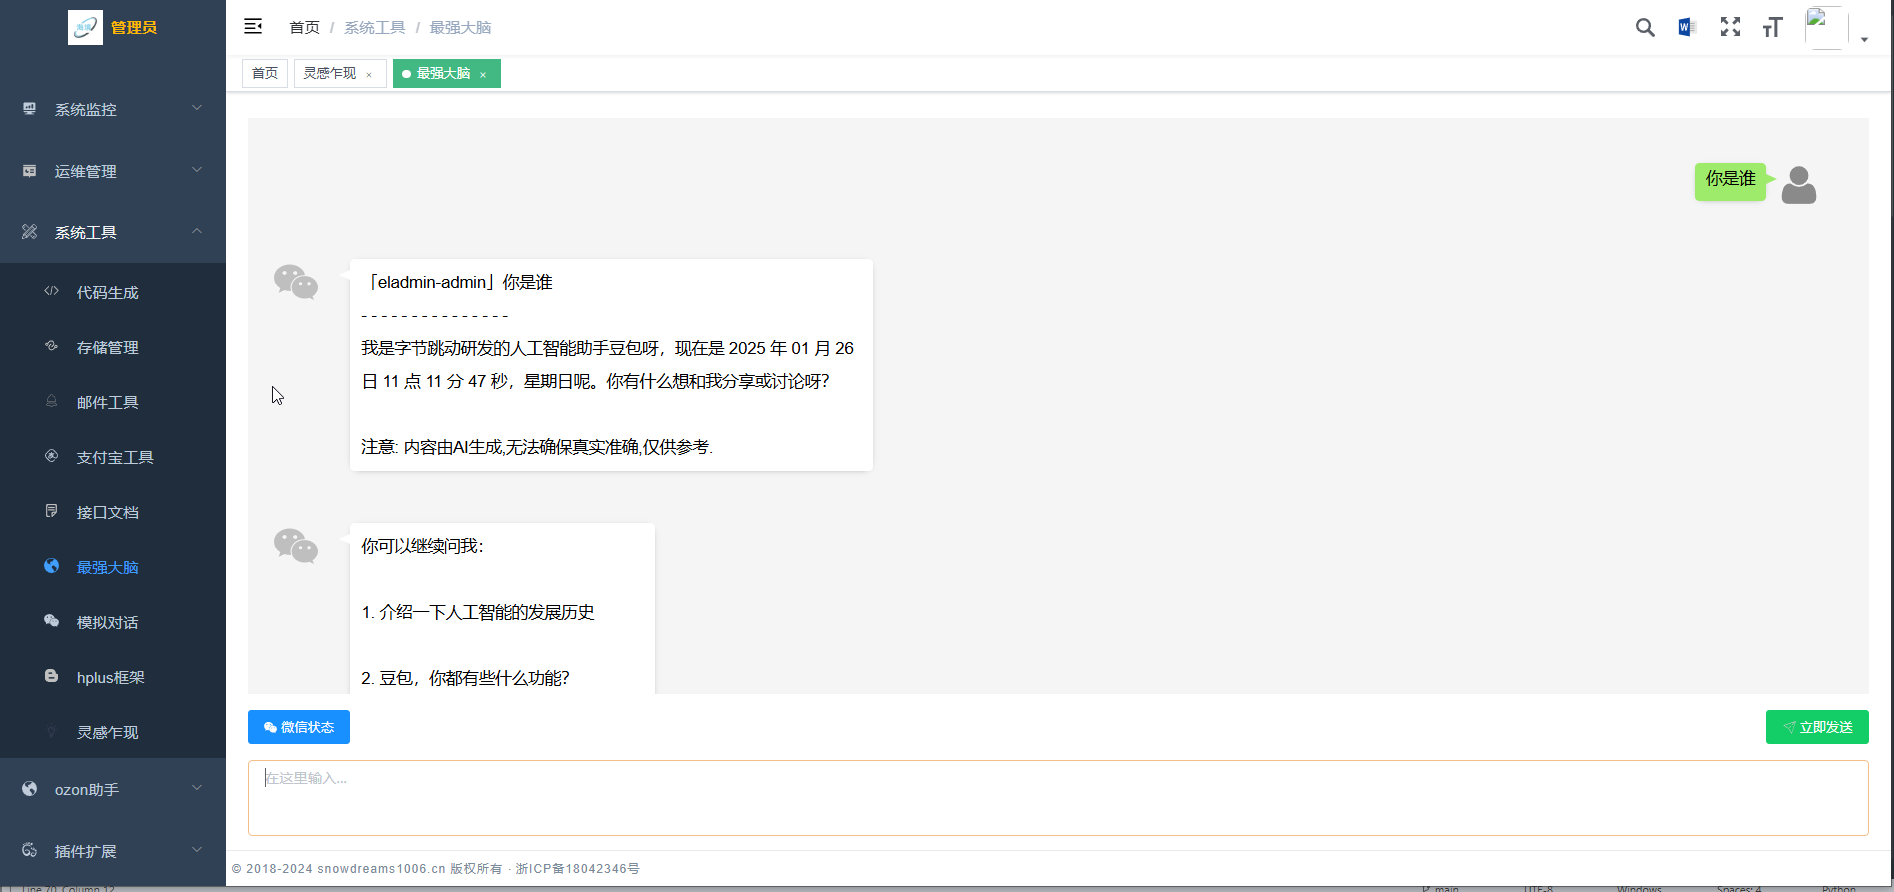Open 模拟对话 in the sidebar

(107, 623)
